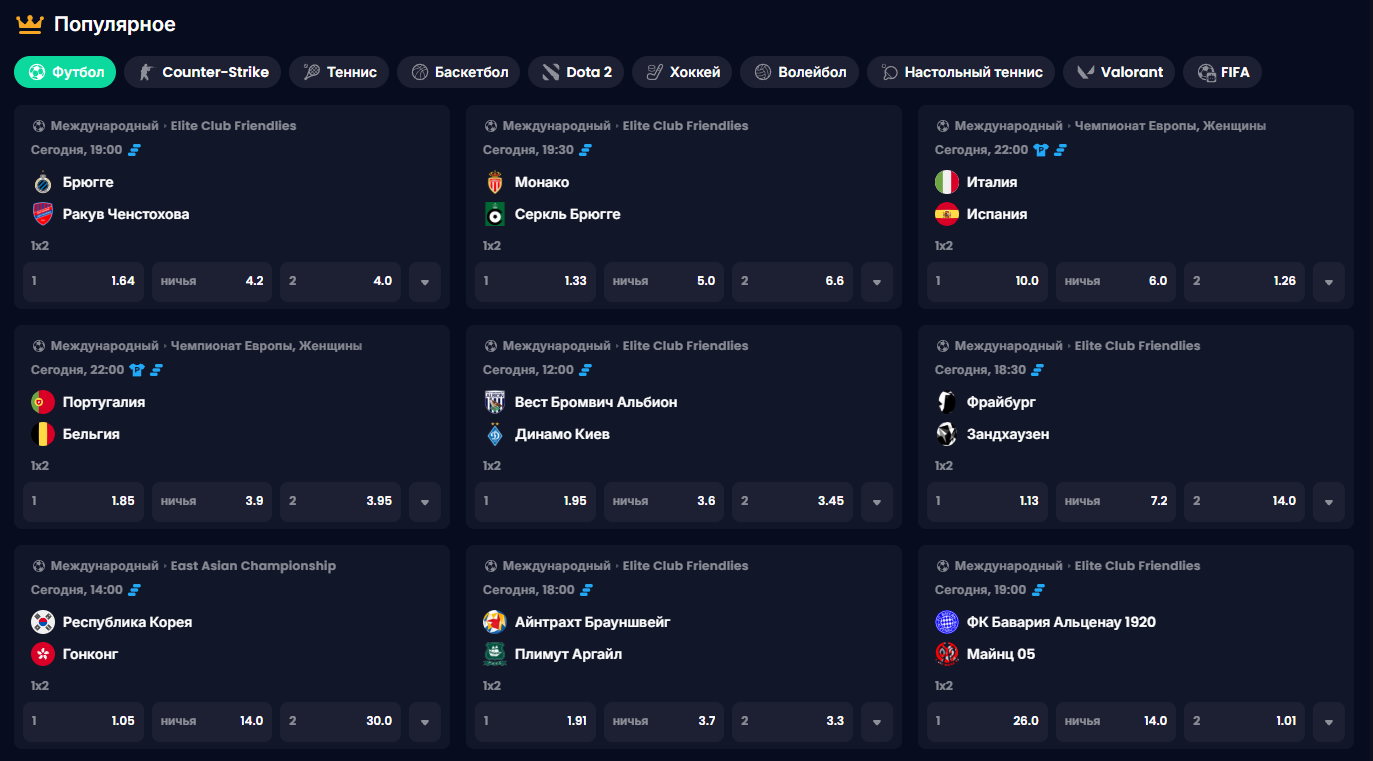
Task: Bet on Монако win at 1.33
Action: 535,281
